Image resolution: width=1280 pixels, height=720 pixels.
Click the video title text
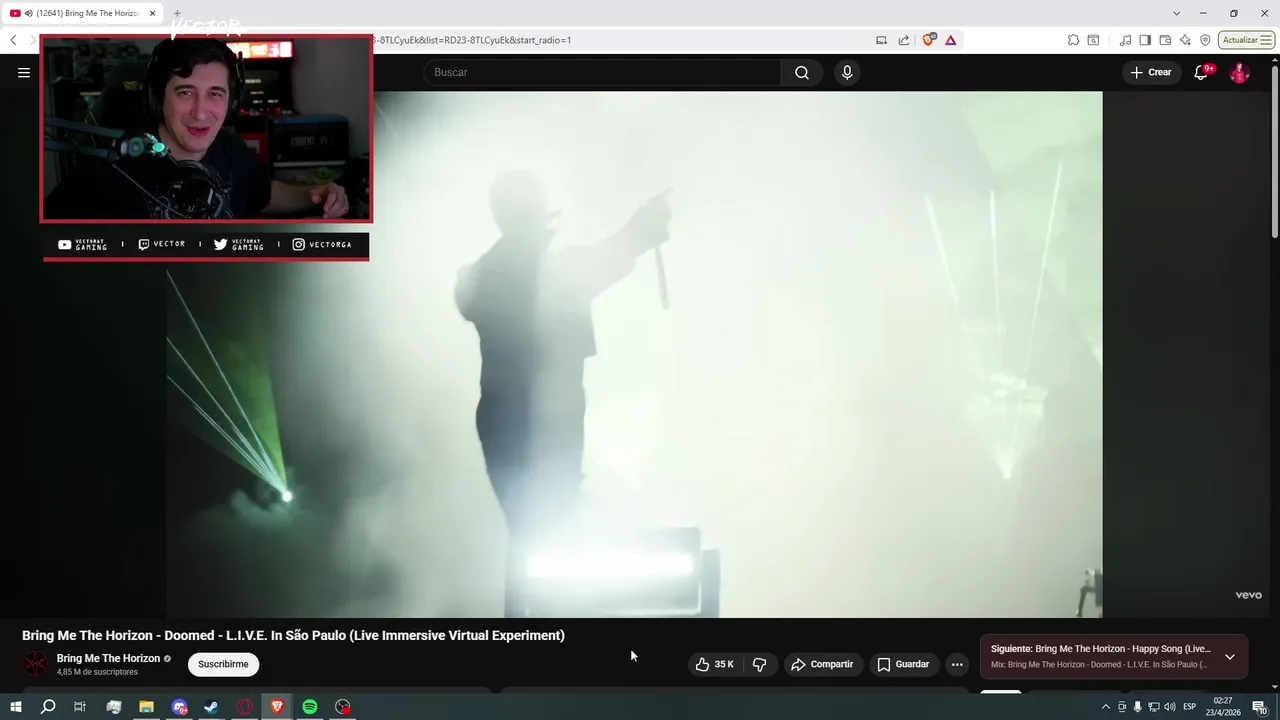tap(293, 635)
